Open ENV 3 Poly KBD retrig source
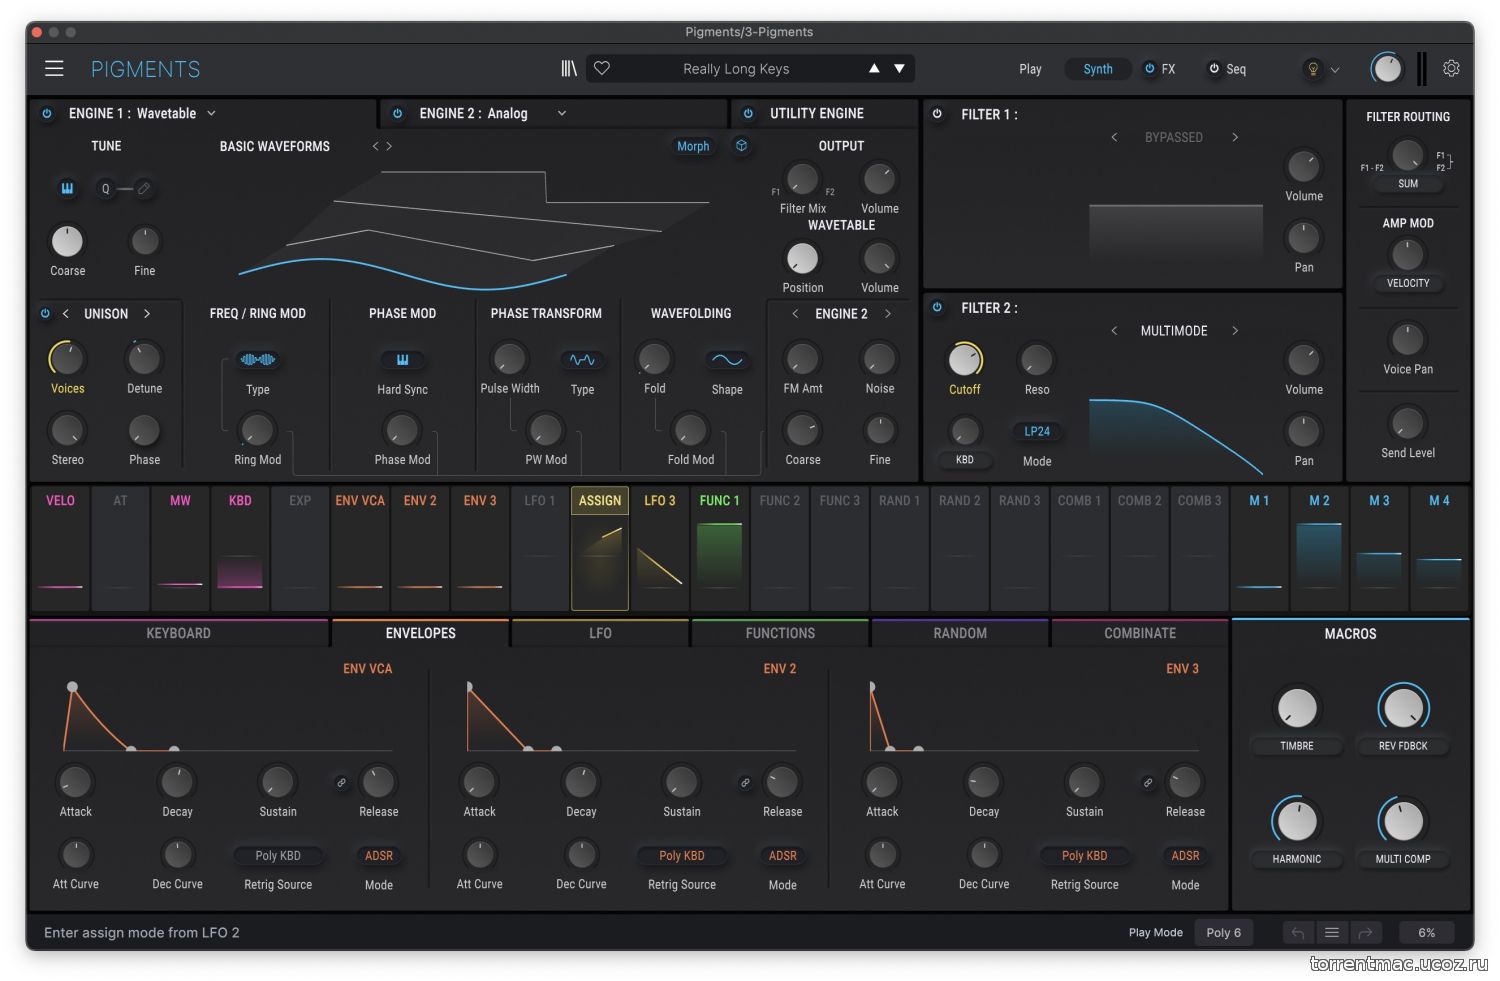Viewport: 1500px width, 981px height. point(1085,856)
